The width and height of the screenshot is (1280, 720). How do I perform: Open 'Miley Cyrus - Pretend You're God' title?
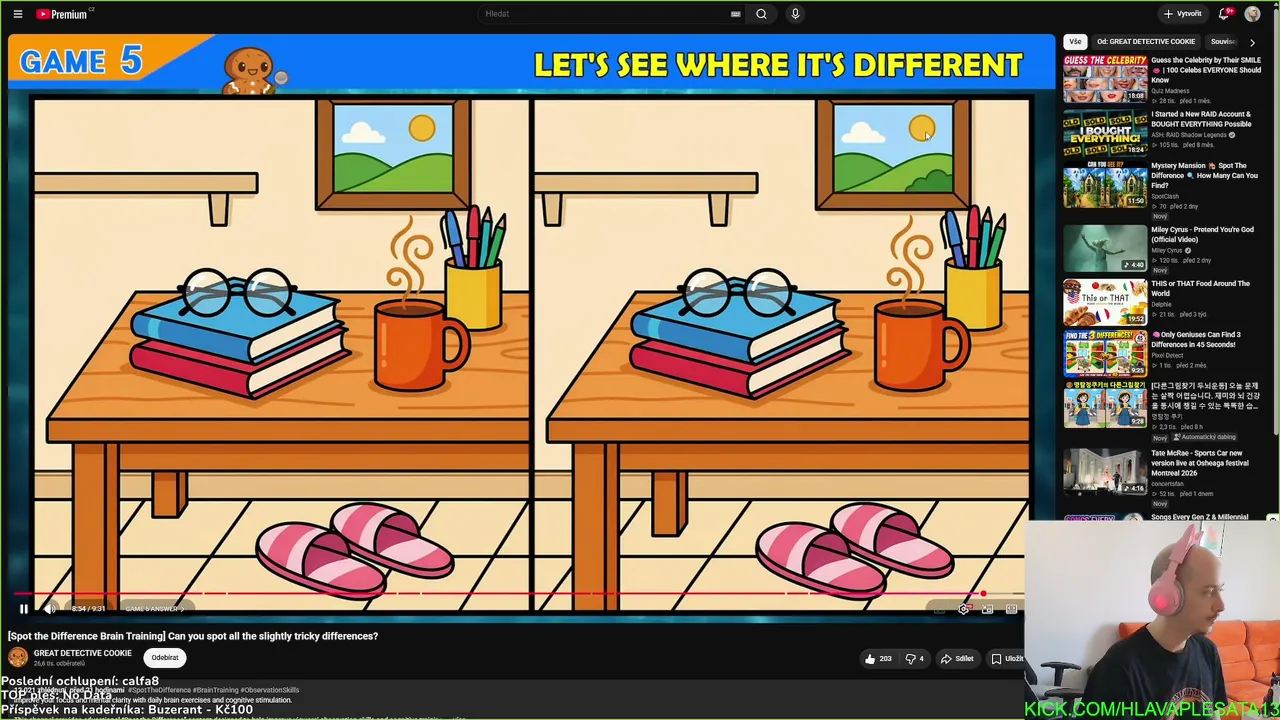1202,234
